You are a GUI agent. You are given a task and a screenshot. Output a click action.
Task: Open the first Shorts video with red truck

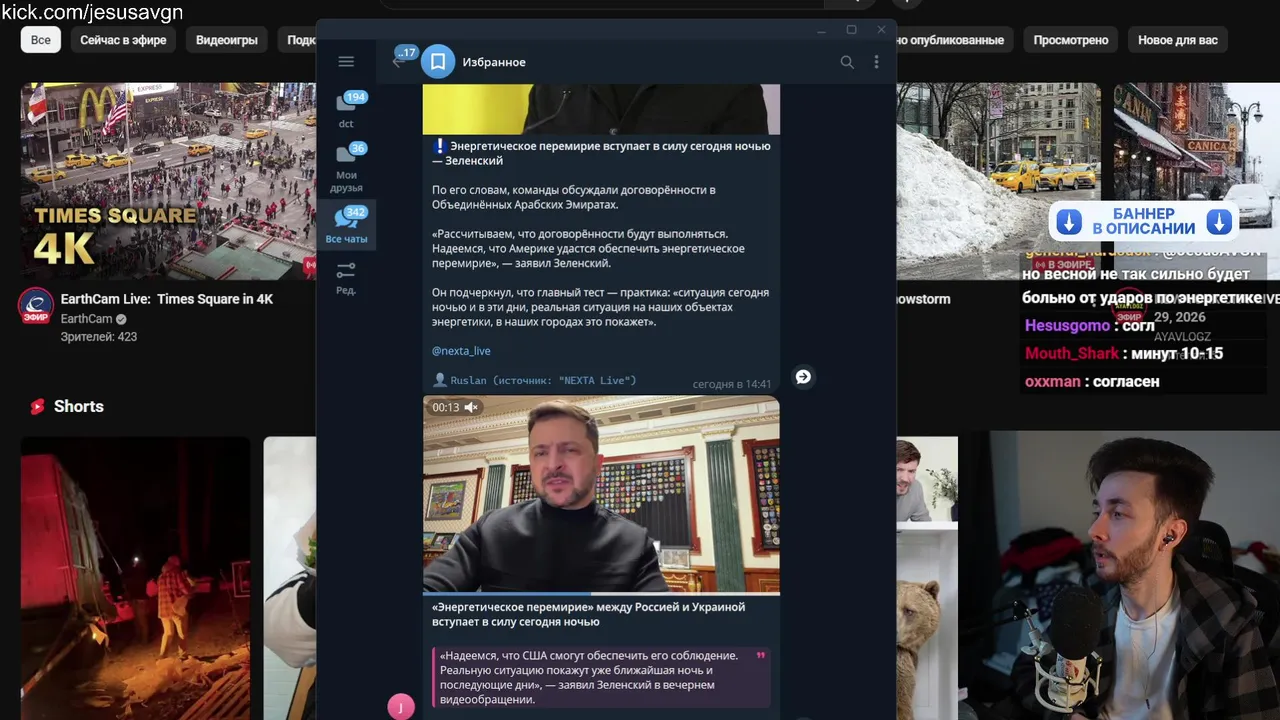(x=135, y=578)
